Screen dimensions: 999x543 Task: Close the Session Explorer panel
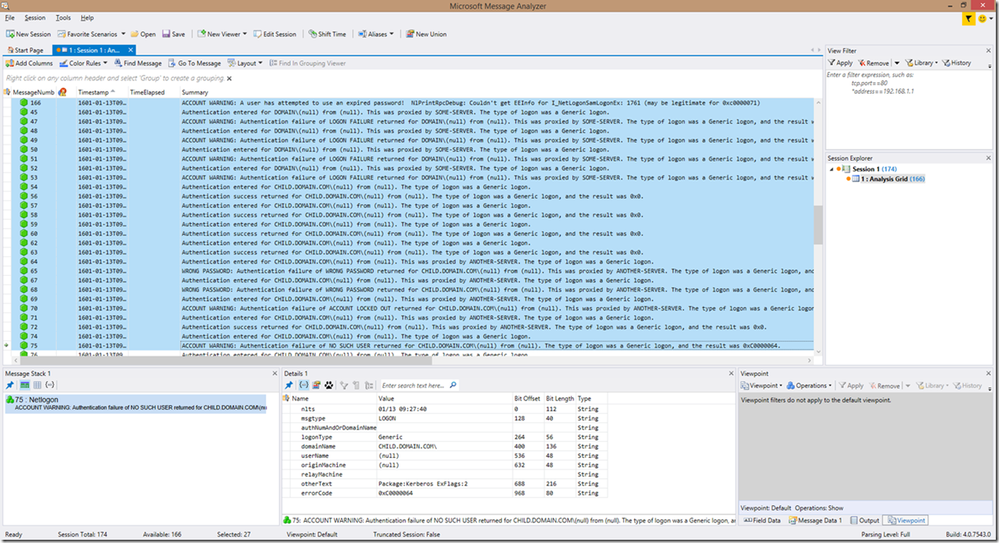(x=988, y=158)
